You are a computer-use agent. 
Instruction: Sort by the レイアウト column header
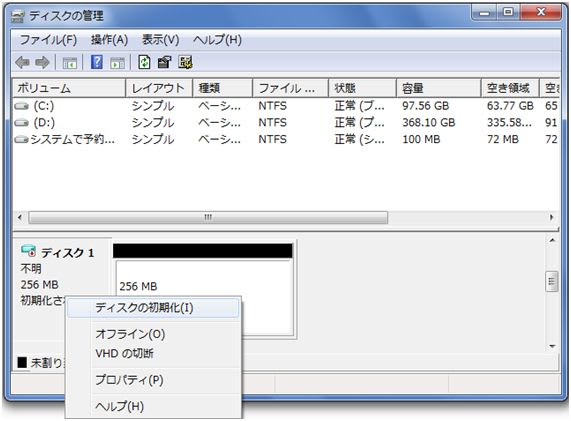coord(159,88)
